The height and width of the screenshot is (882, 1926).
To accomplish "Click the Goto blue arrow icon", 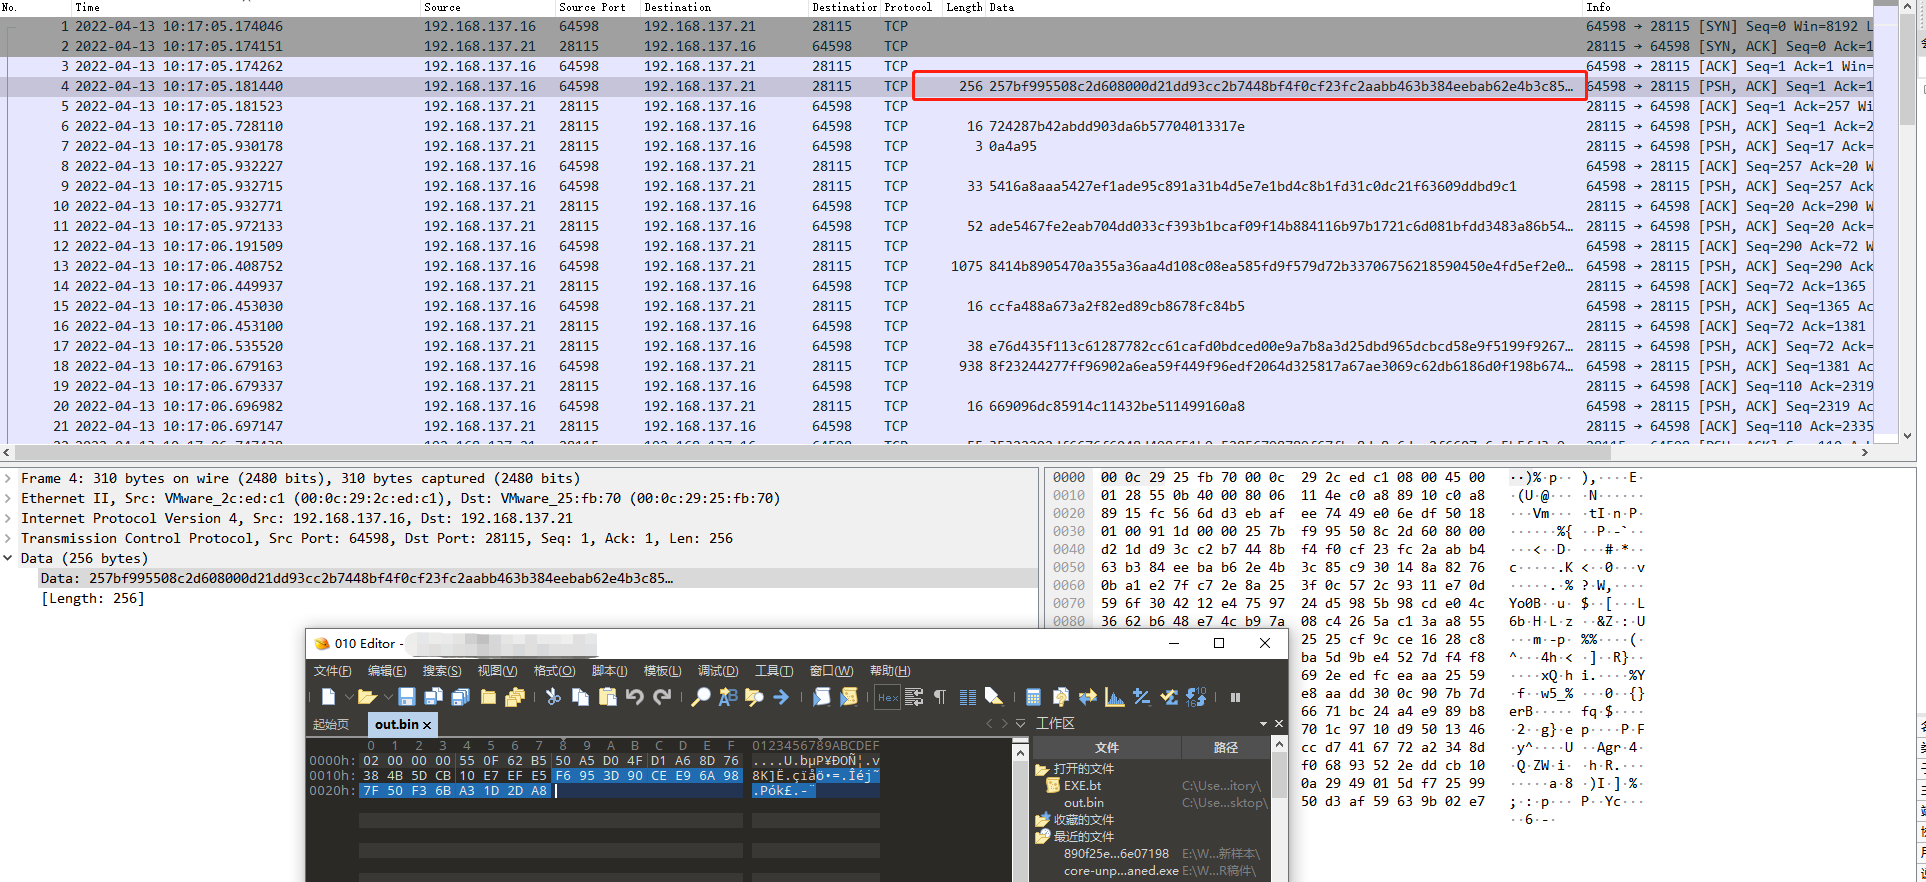I will pyautogui.click(x=781, y=697).
